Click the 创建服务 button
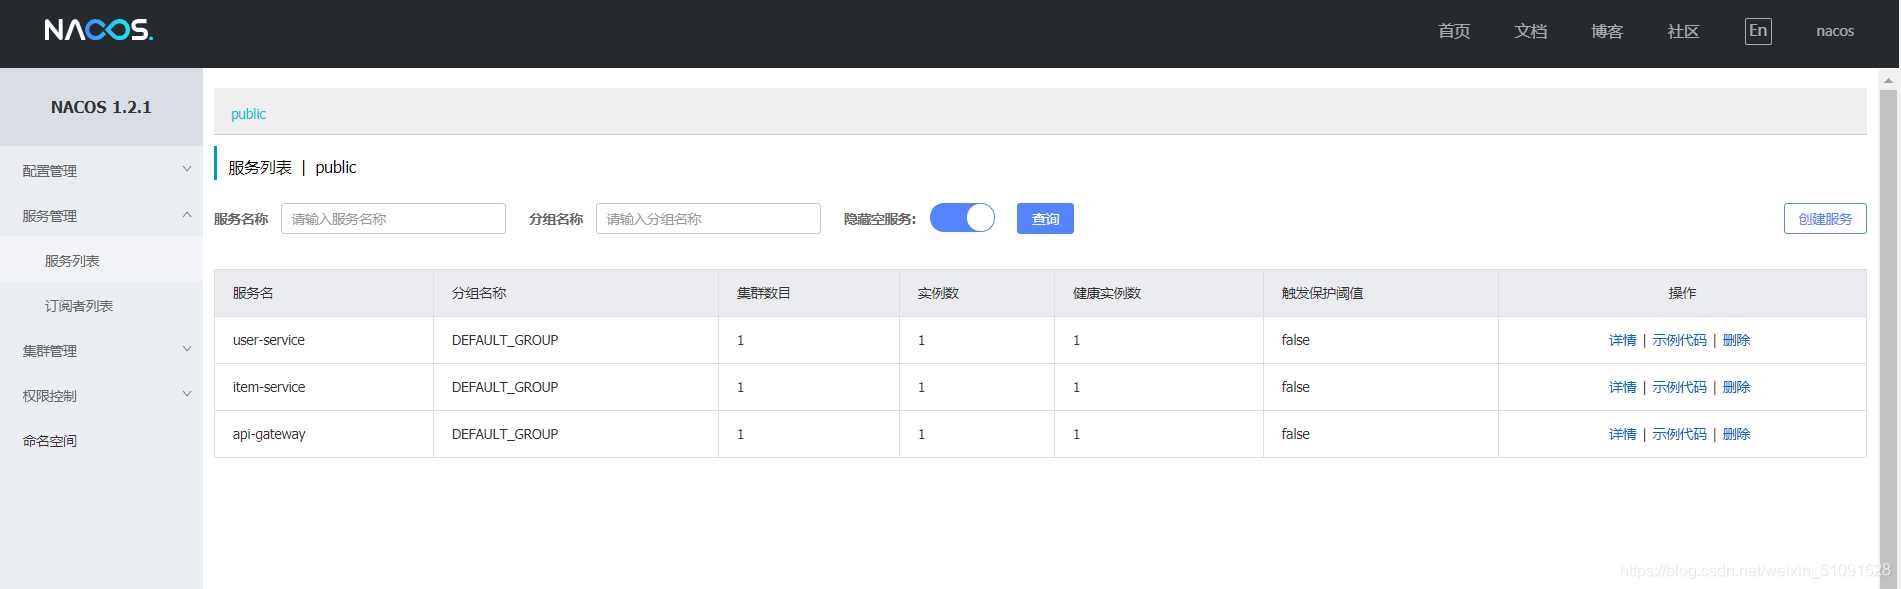This screenshot has height=589, width=1901. pyautogui.click(x=1825, y=218)
